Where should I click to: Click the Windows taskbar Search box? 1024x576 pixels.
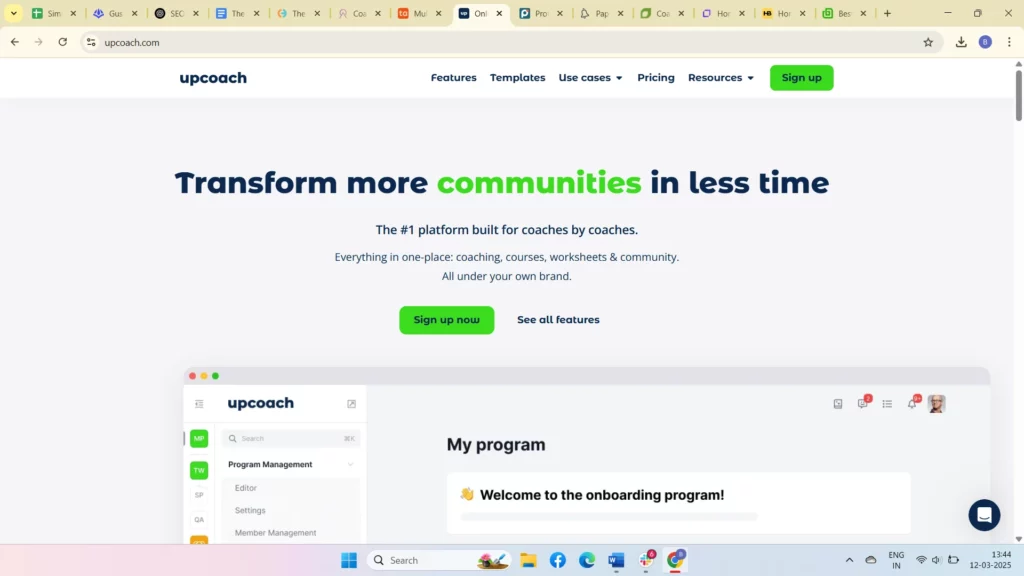click(x=430, y=560)
